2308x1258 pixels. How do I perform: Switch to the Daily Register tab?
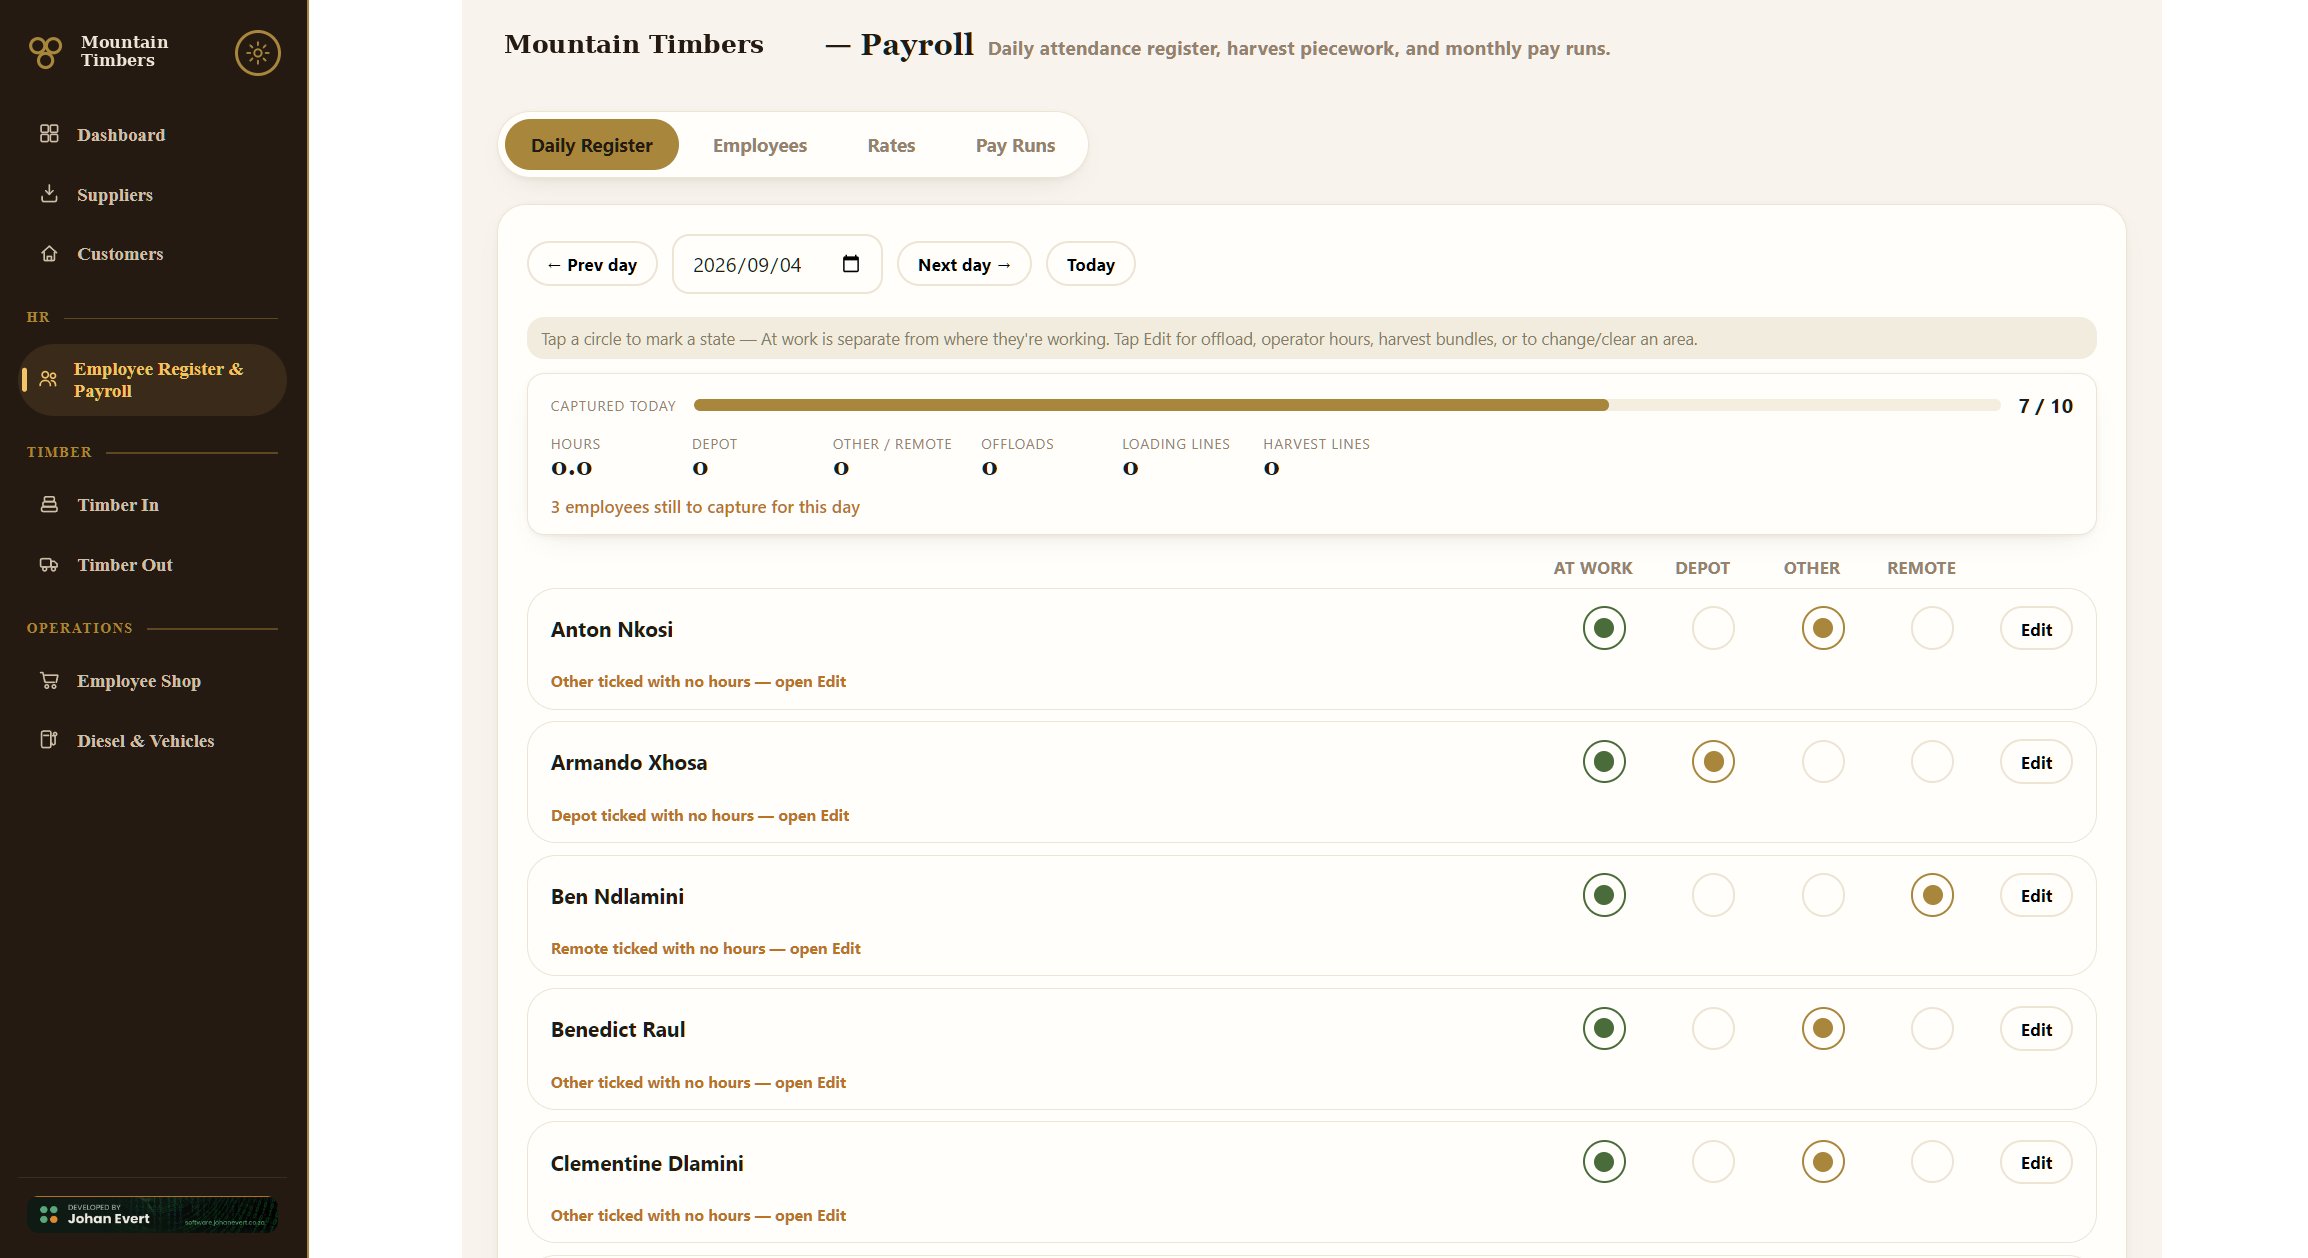coord(592,145)
